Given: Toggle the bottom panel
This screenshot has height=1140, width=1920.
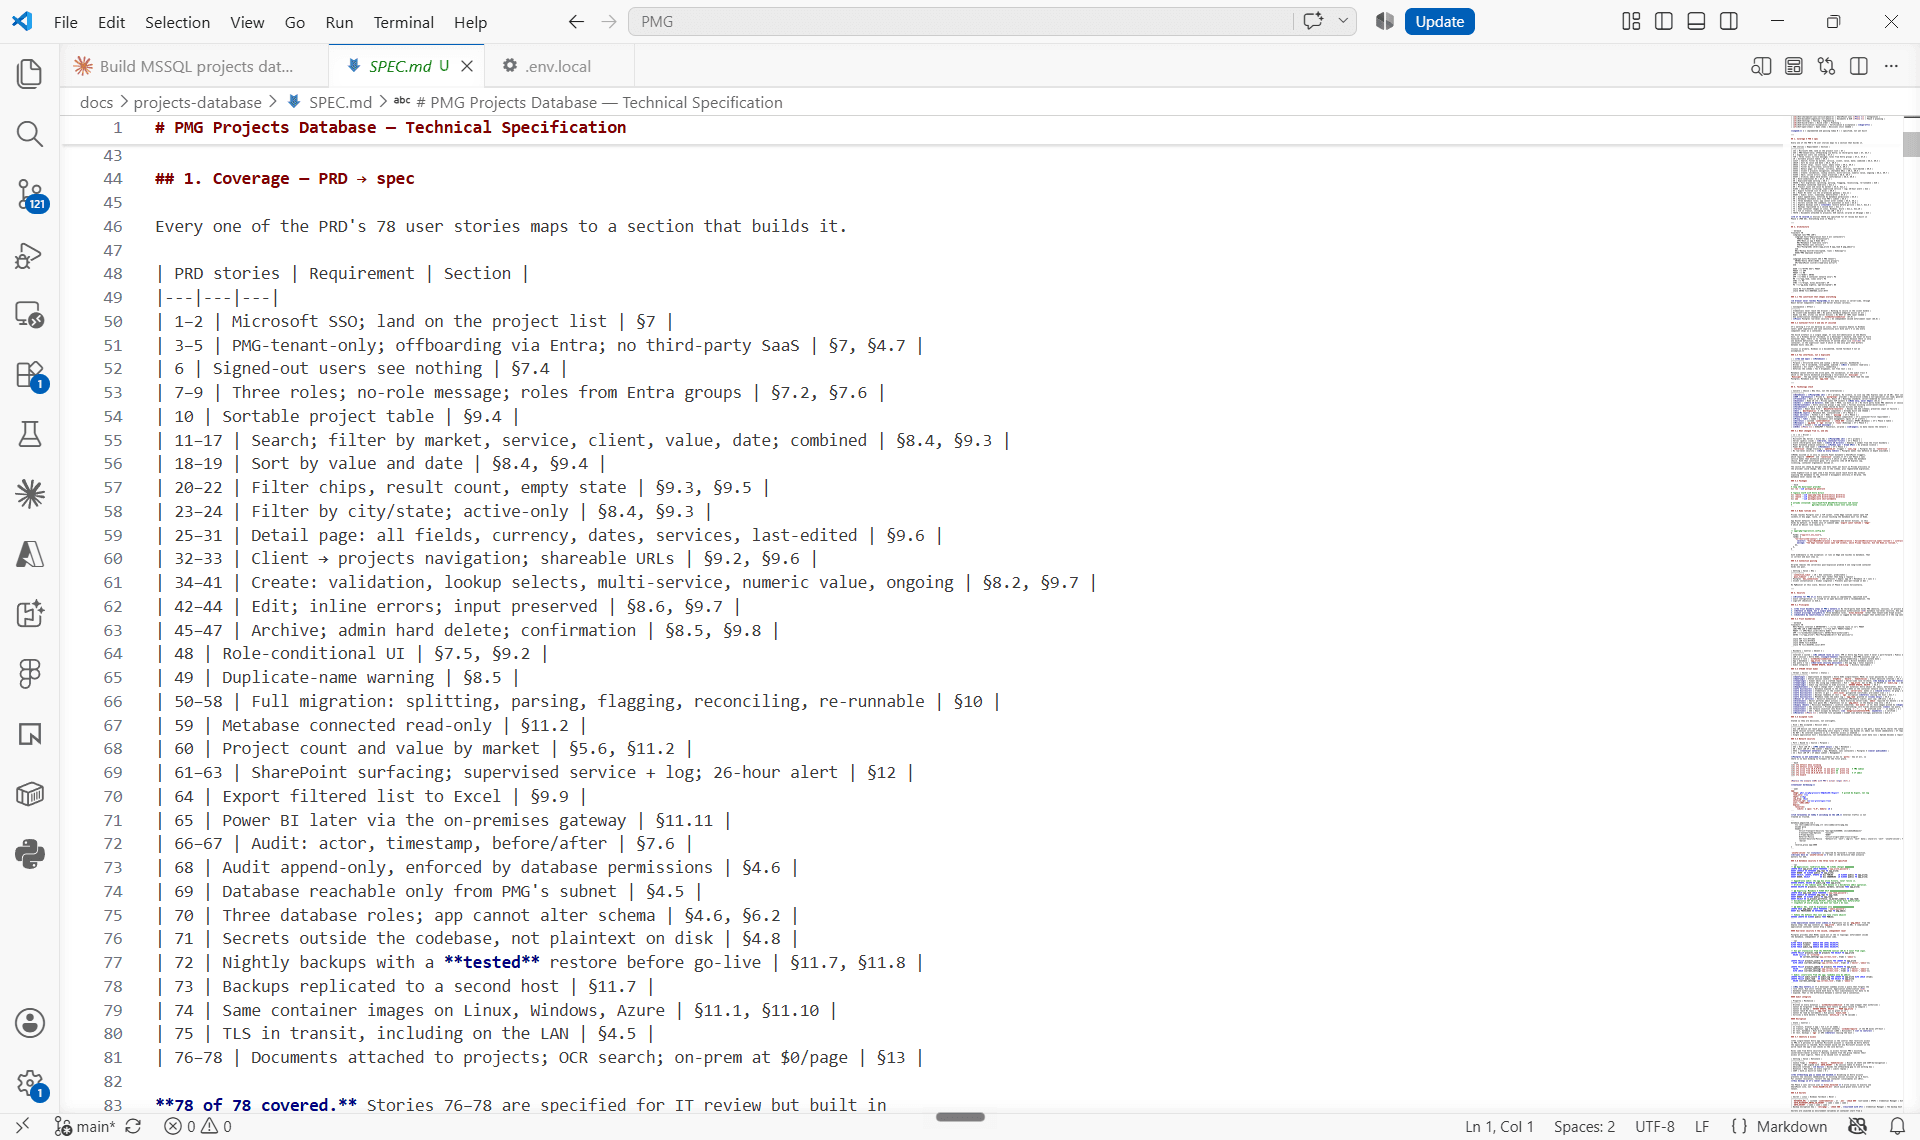Looking at the screenshot, I should [1696, 22].
